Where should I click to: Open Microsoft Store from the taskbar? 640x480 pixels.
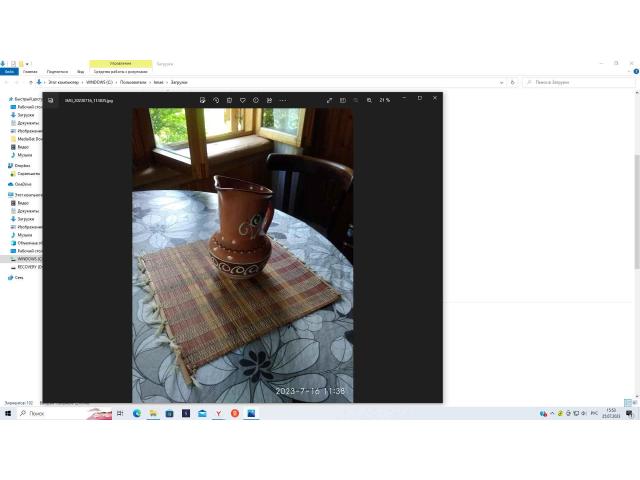pyautogui.click(x=169, y=413)
